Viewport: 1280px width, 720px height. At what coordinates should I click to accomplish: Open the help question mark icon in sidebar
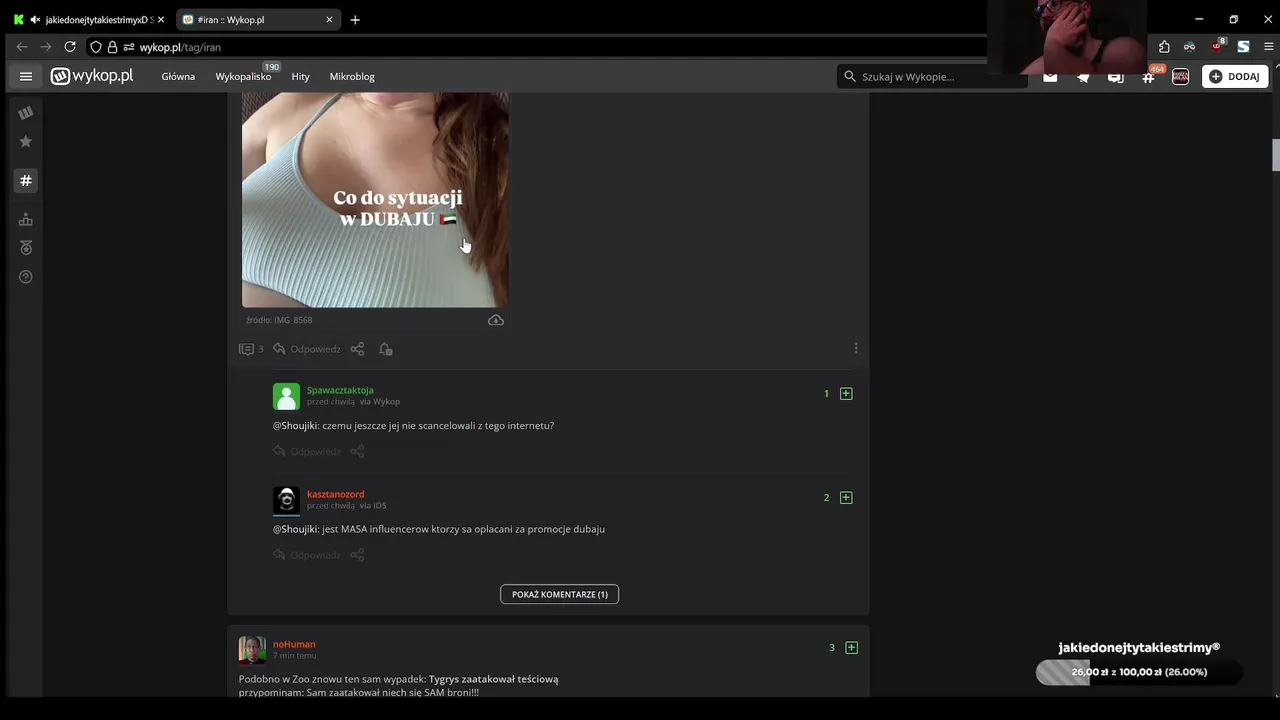26,277
